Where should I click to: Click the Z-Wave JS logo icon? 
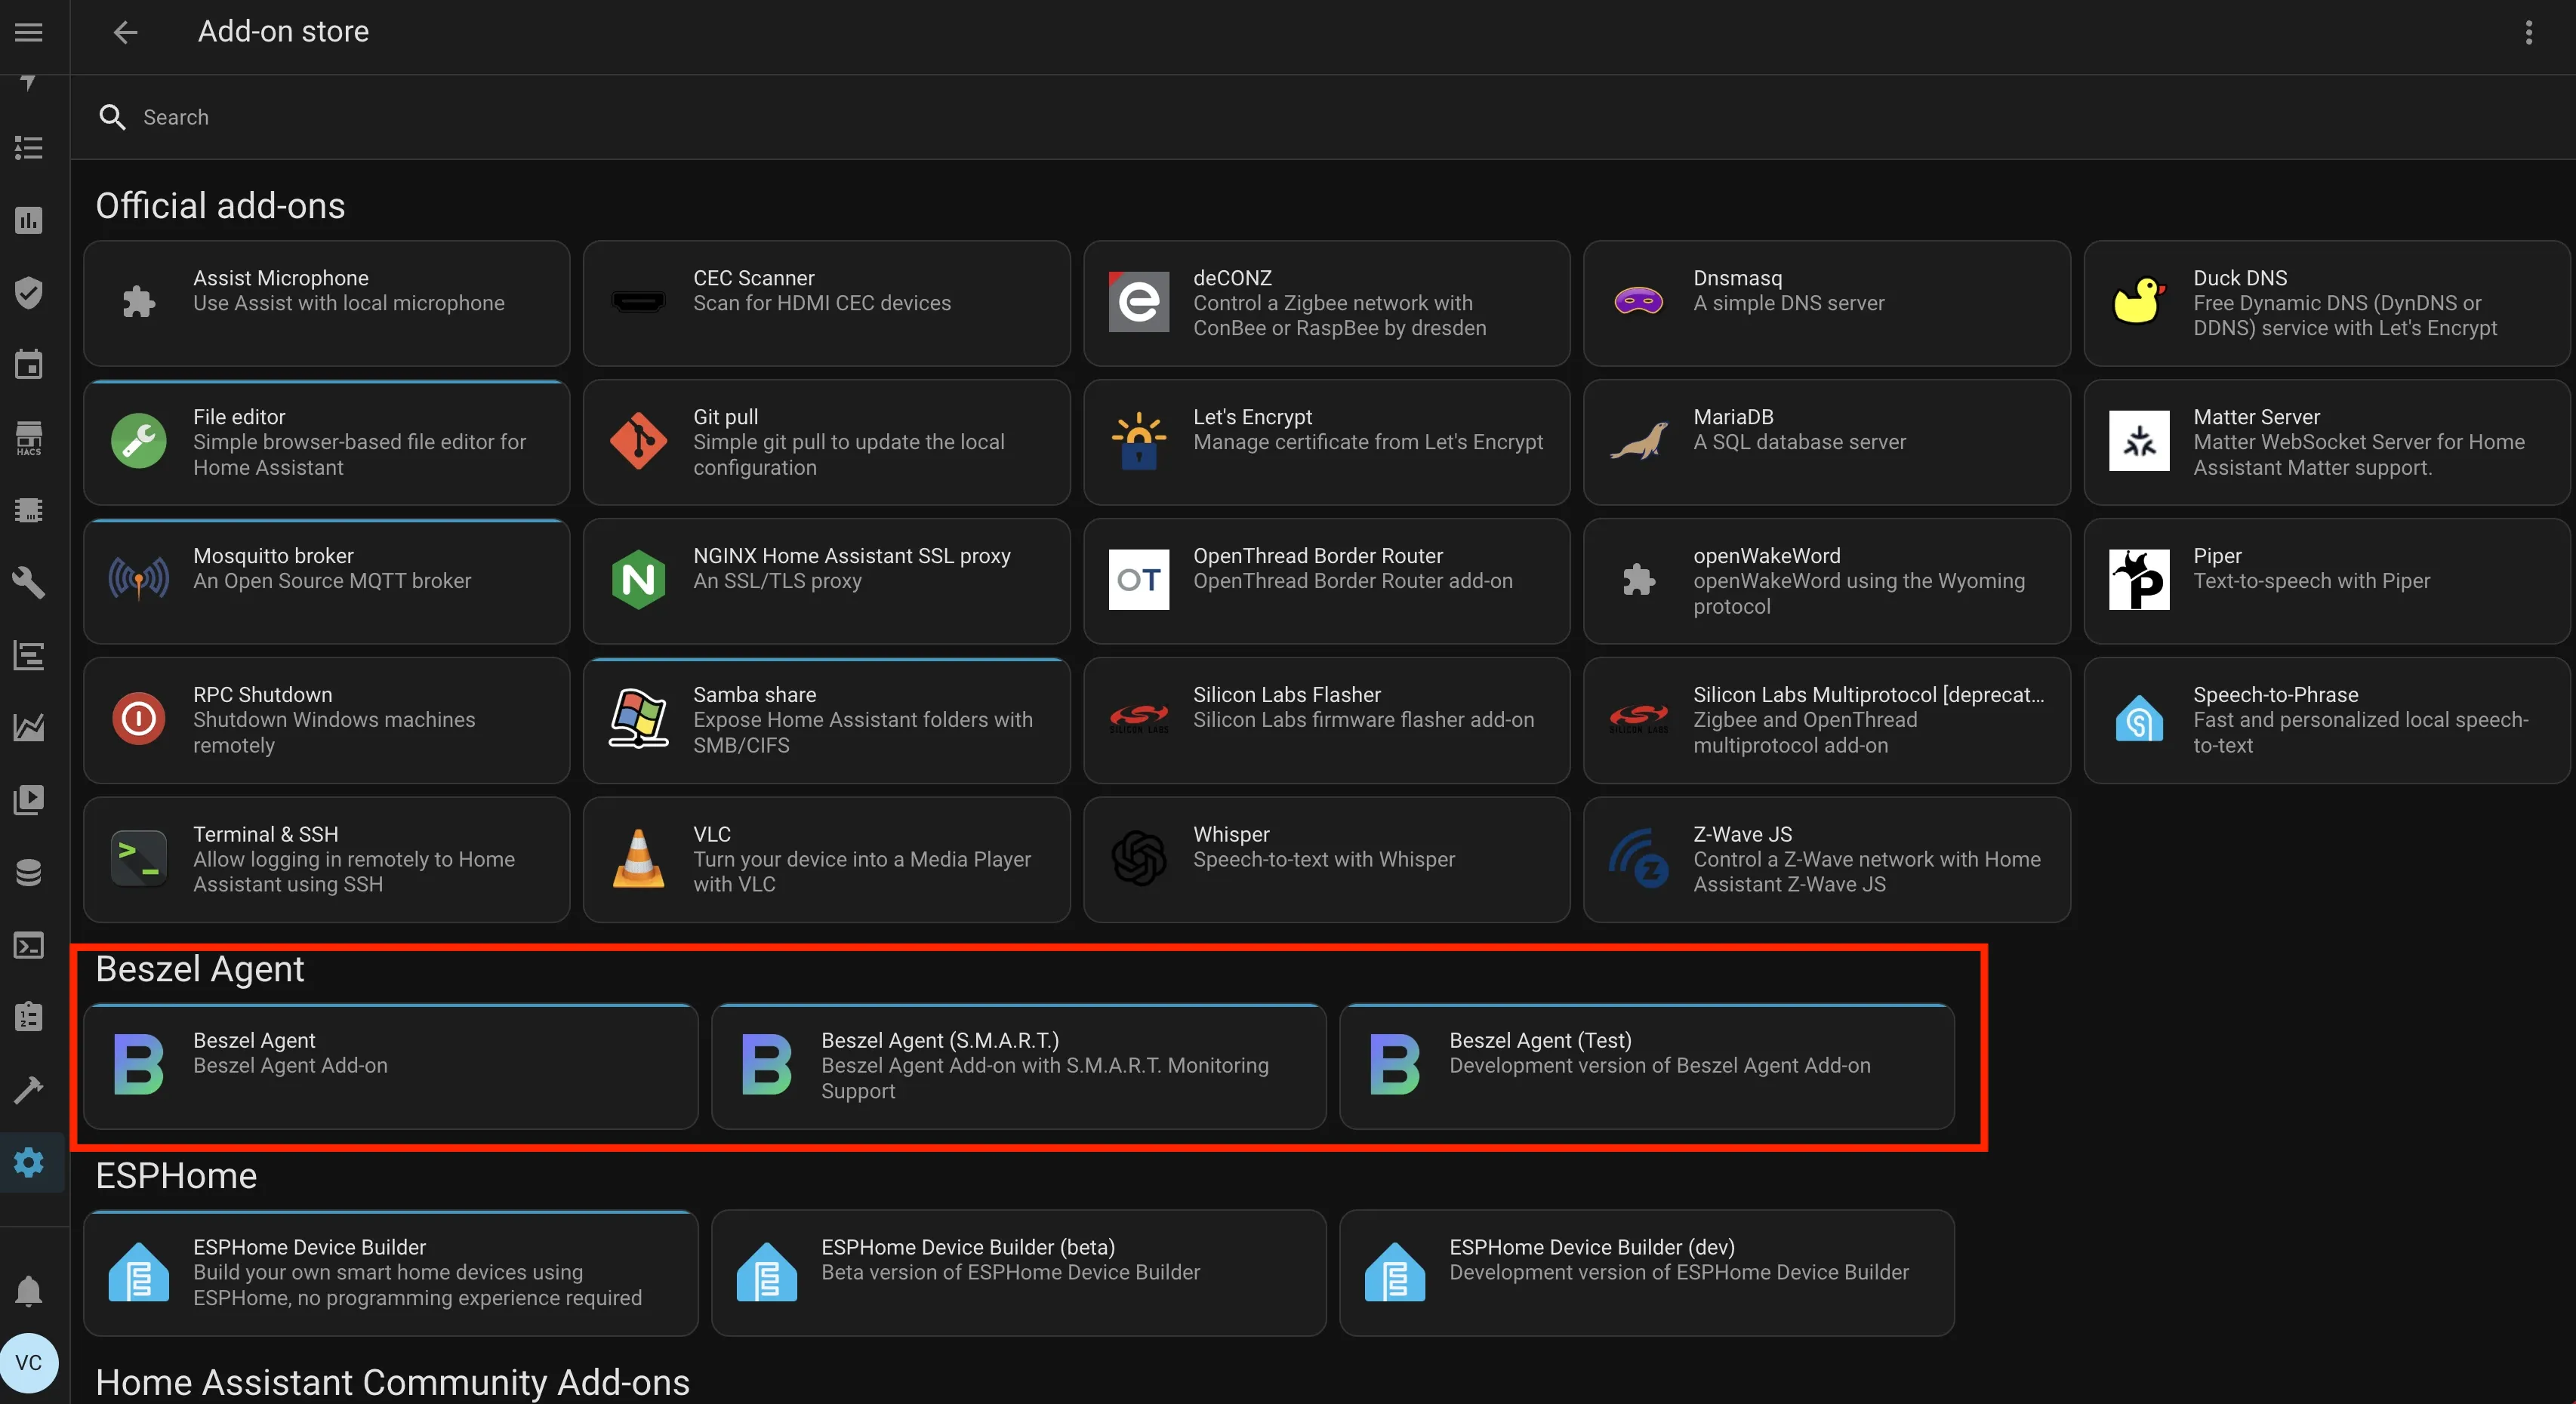(x=1639, y=858)
